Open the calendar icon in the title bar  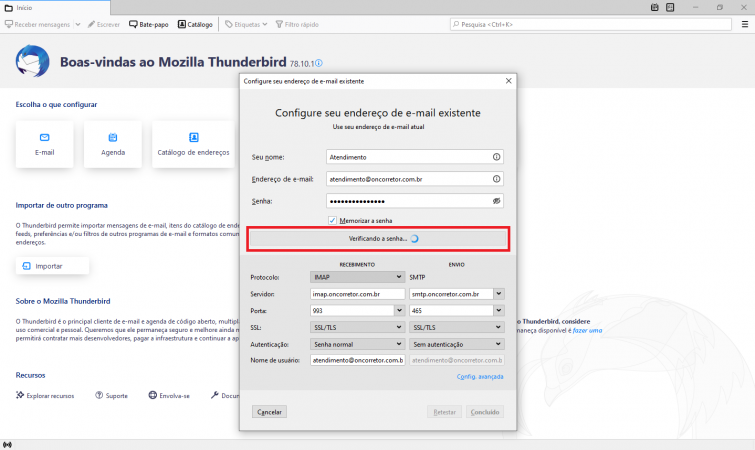654,7
